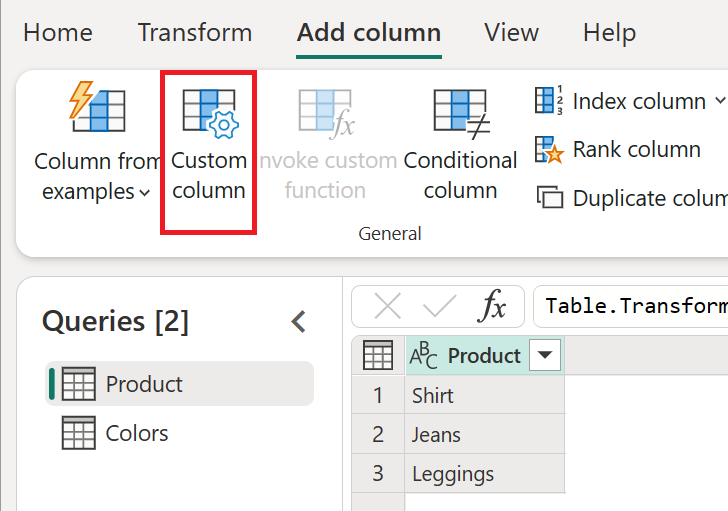This screenshot has width=728, height=511.
Task: Click the Custom column icon
Action: click(208, 112)
